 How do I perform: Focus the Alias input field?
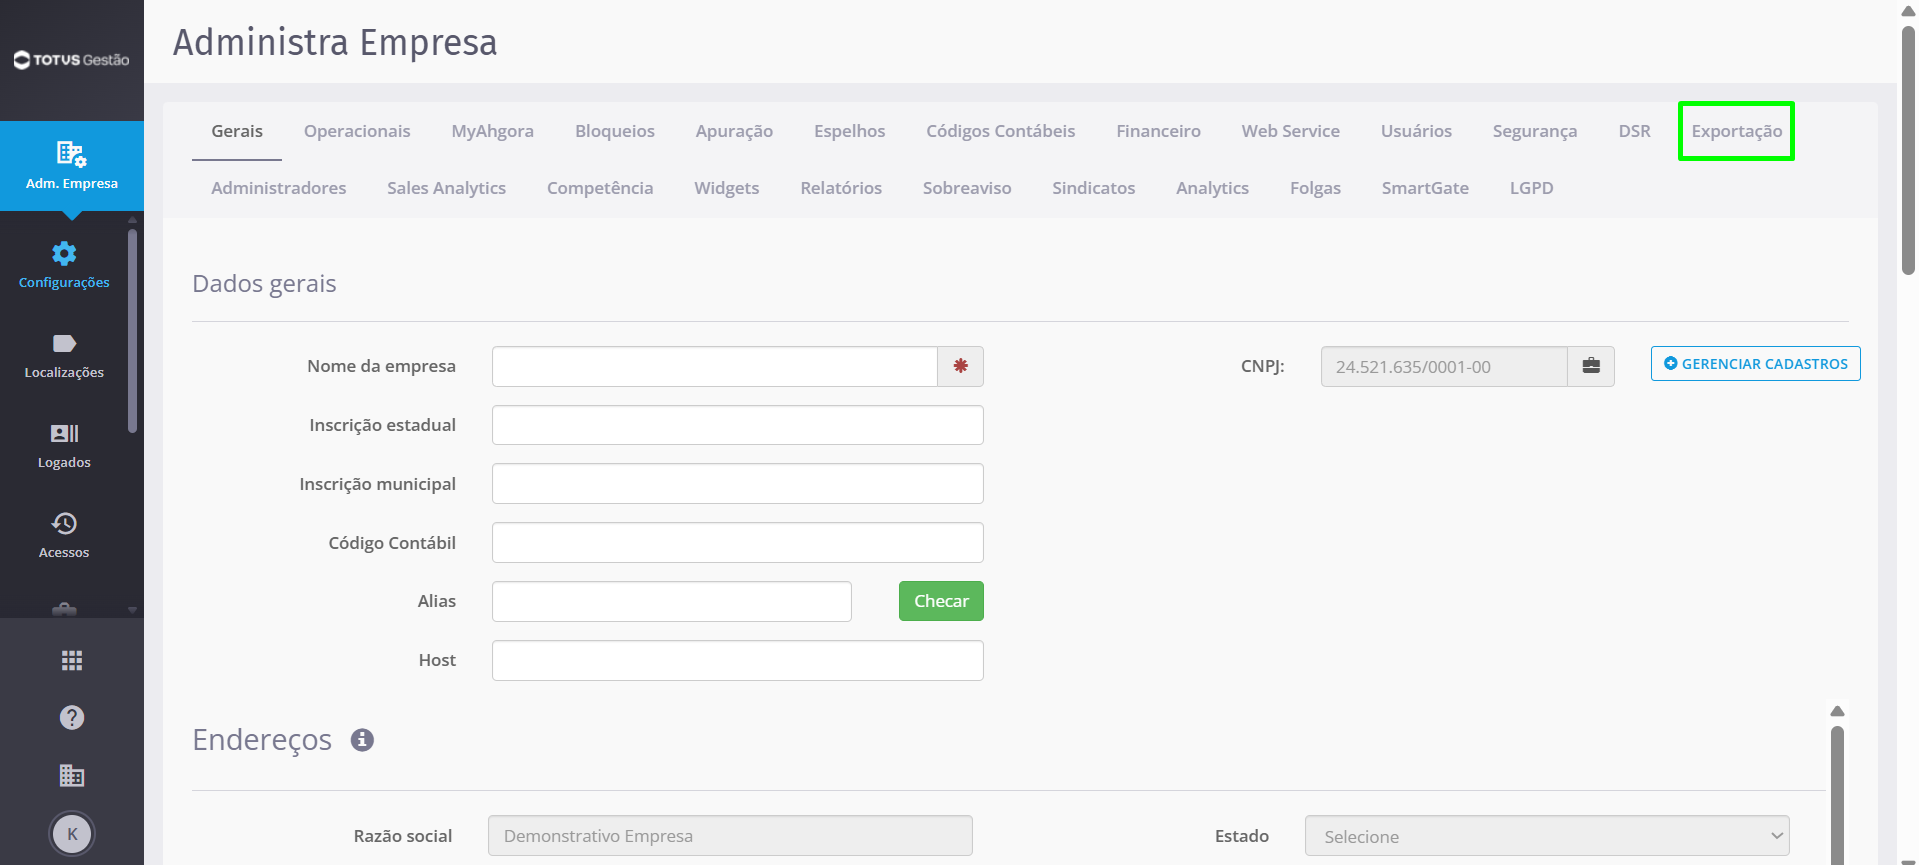pos(672,601)
